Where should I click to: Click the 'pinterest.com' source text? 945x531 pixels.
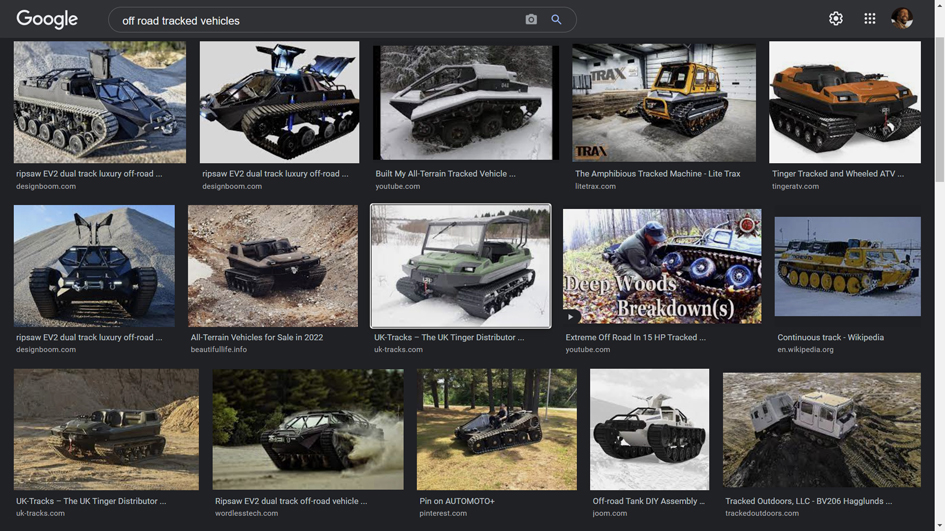click(443, 514)
